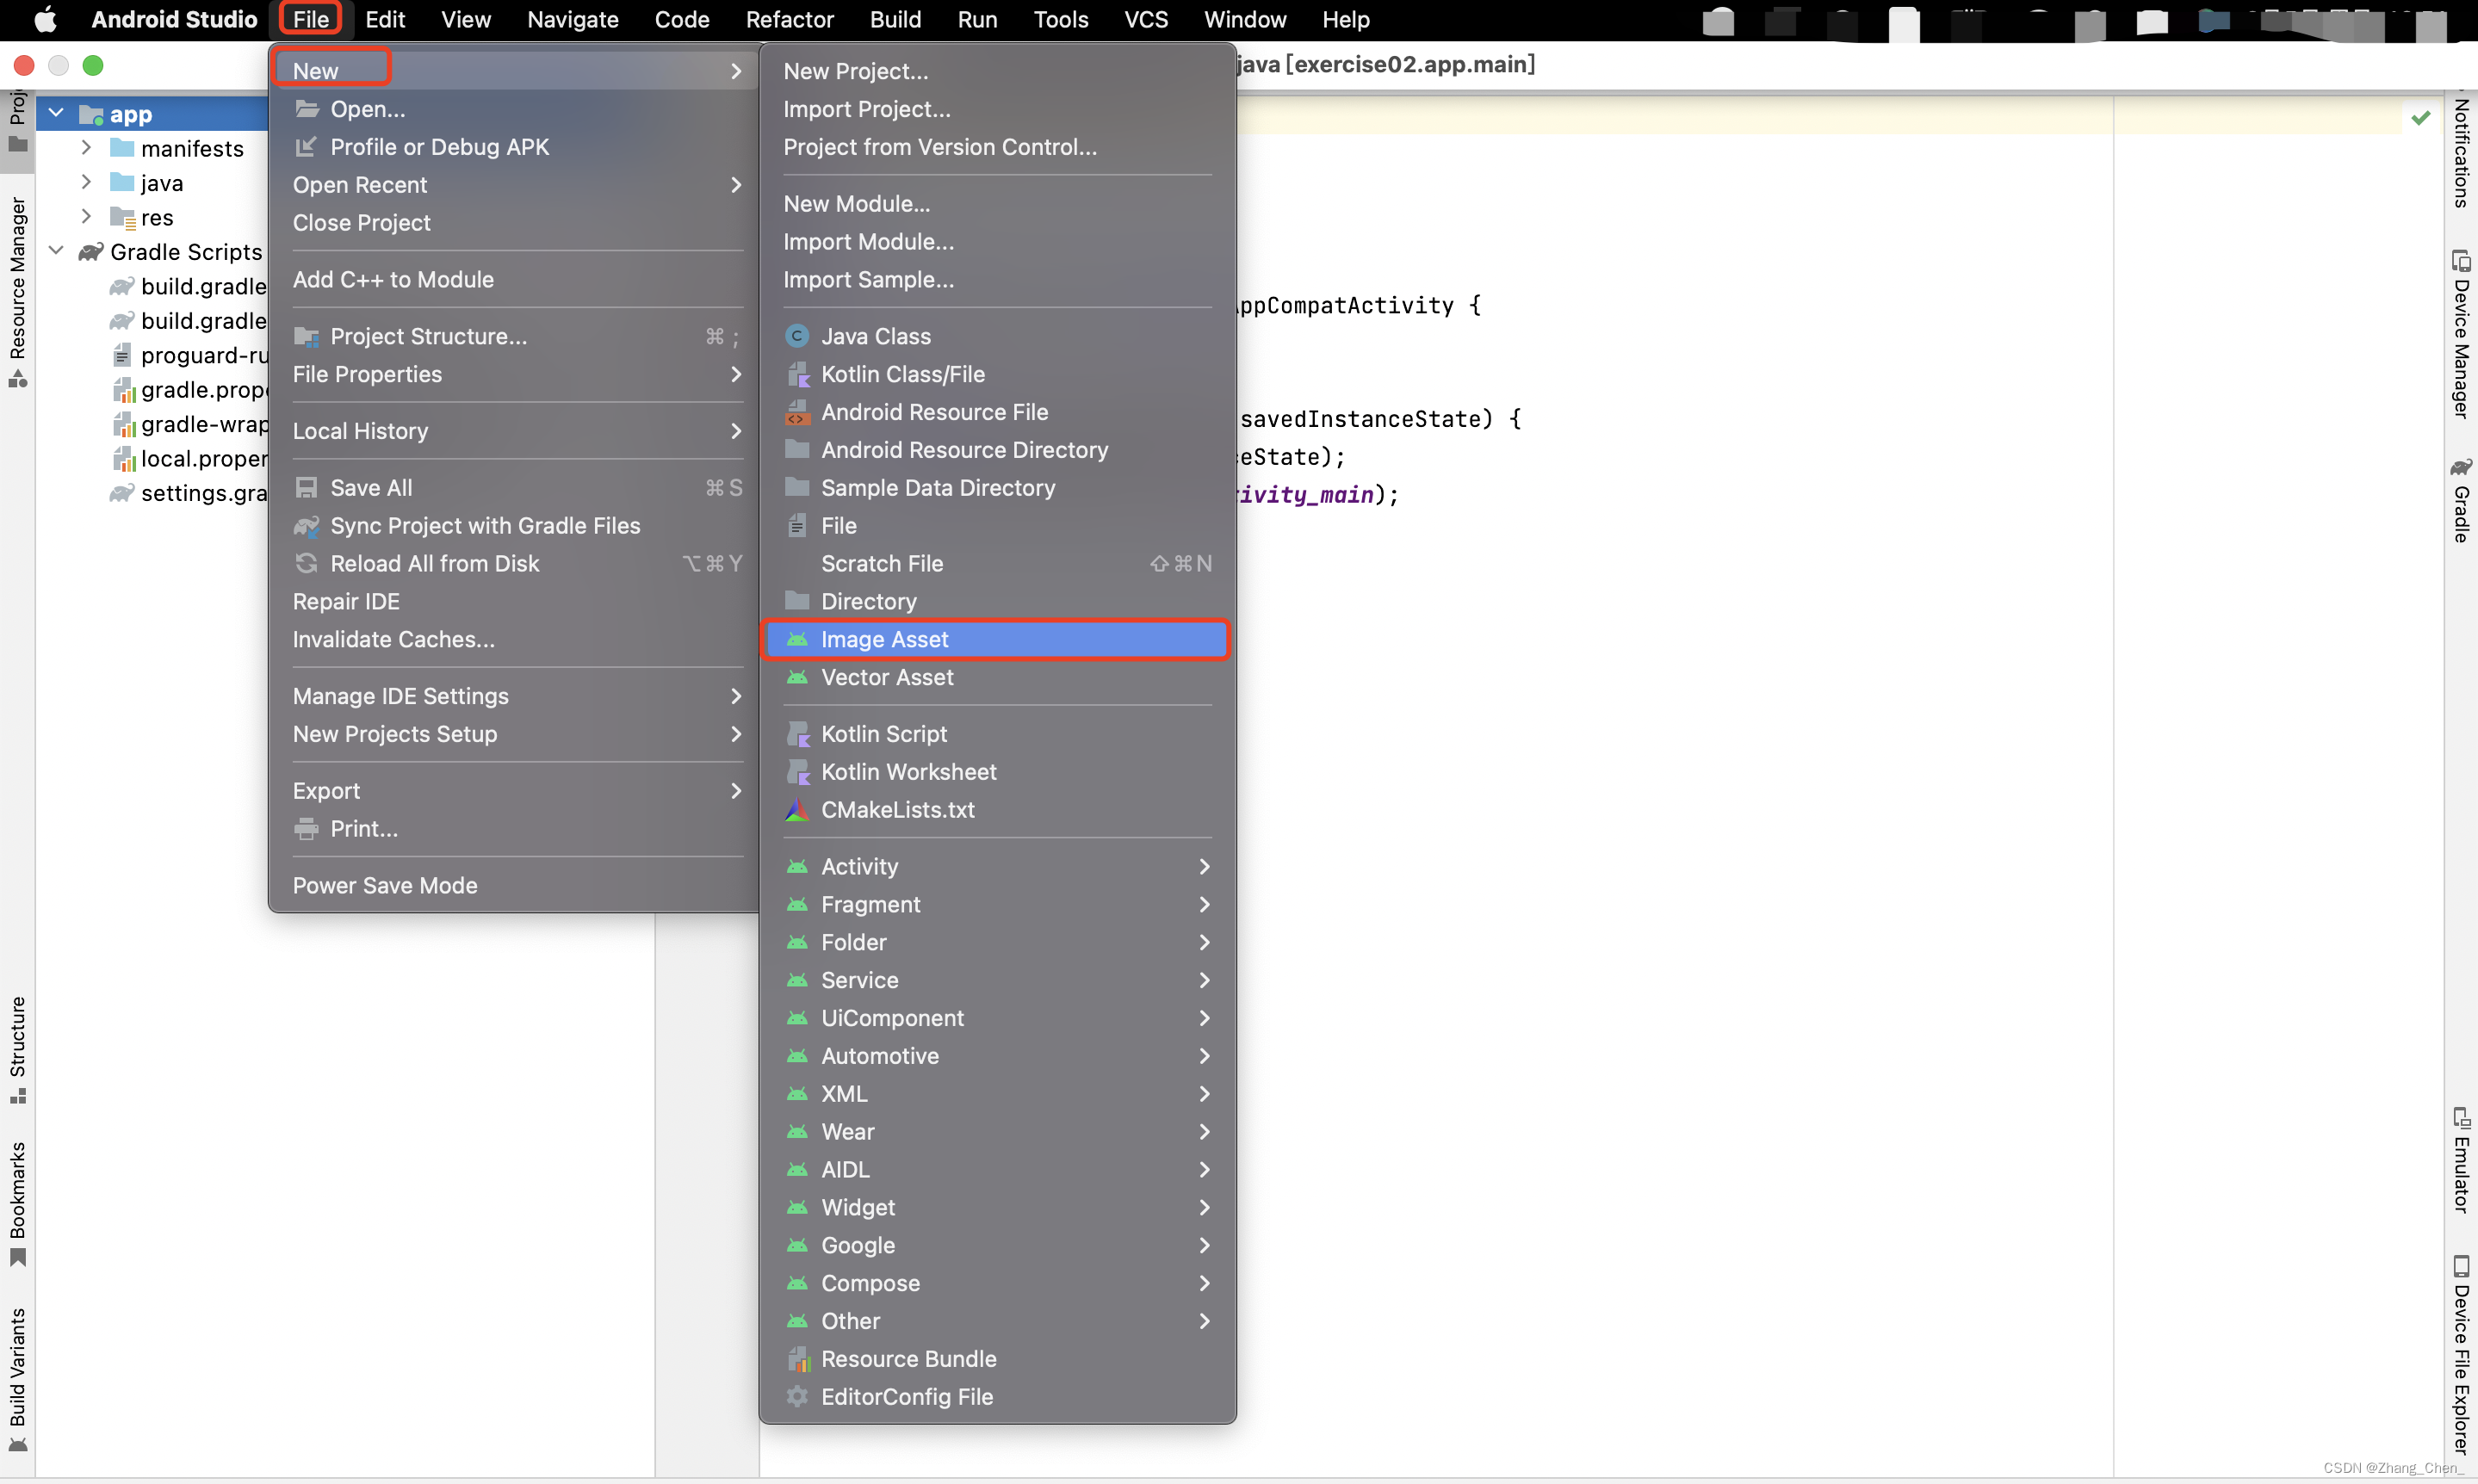
Task: Select New Project... from submenu
Action: (x=997, y=71)
